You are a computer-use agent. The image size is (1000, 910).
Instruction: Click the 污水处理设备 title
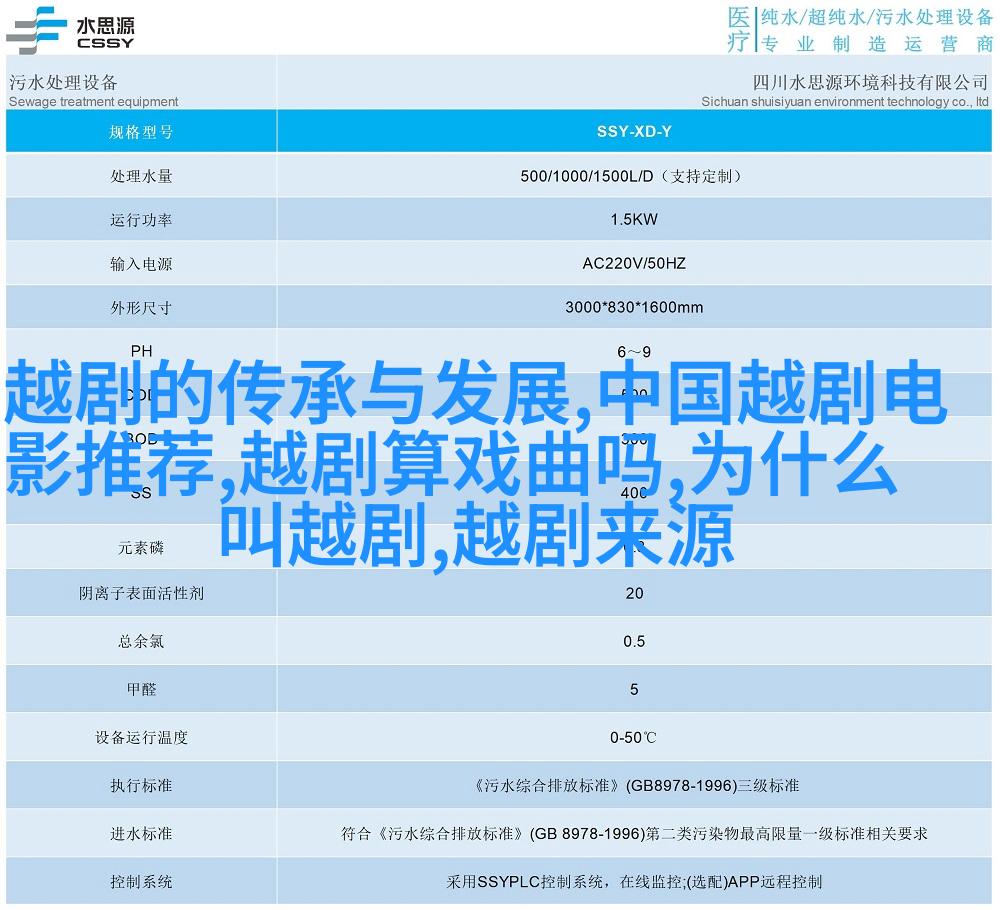(x=63, y=82)
